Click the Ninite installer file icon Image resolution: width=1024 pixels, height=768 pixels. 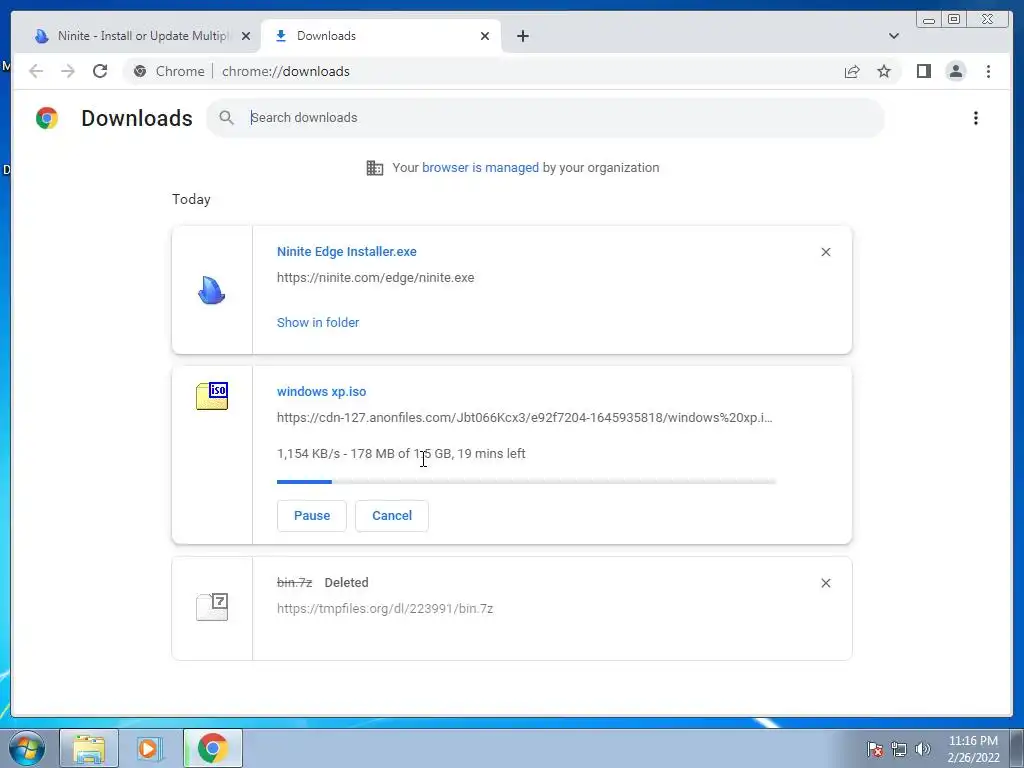point(212,291)
